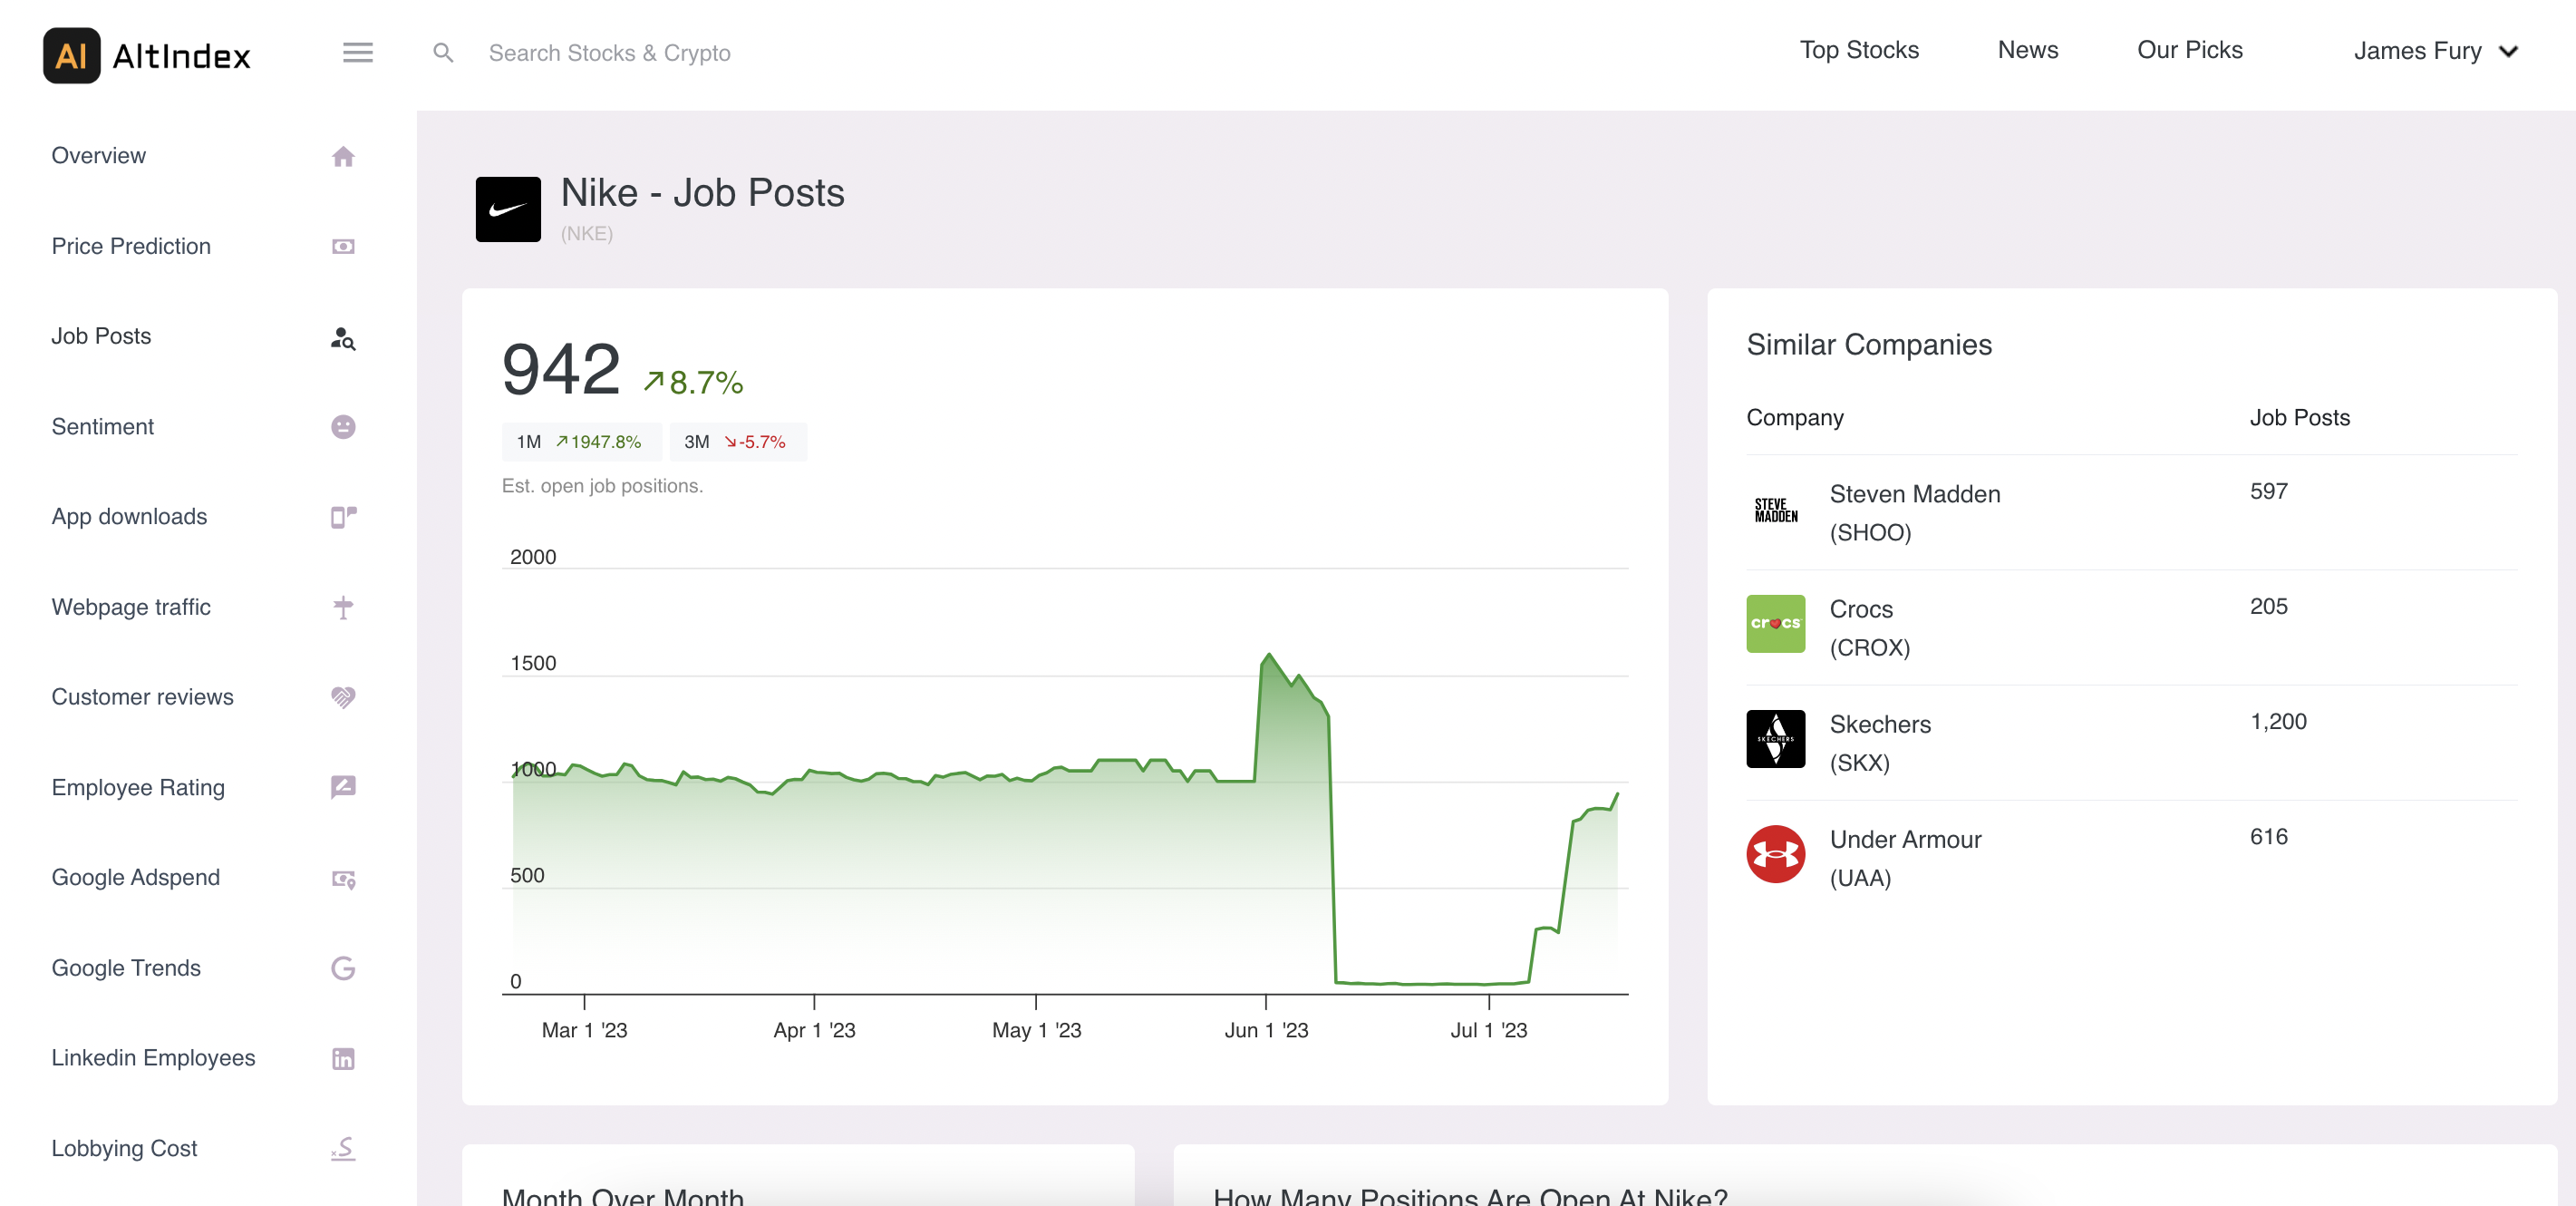Select App downloads in the sidebar

tap(130, 517)
